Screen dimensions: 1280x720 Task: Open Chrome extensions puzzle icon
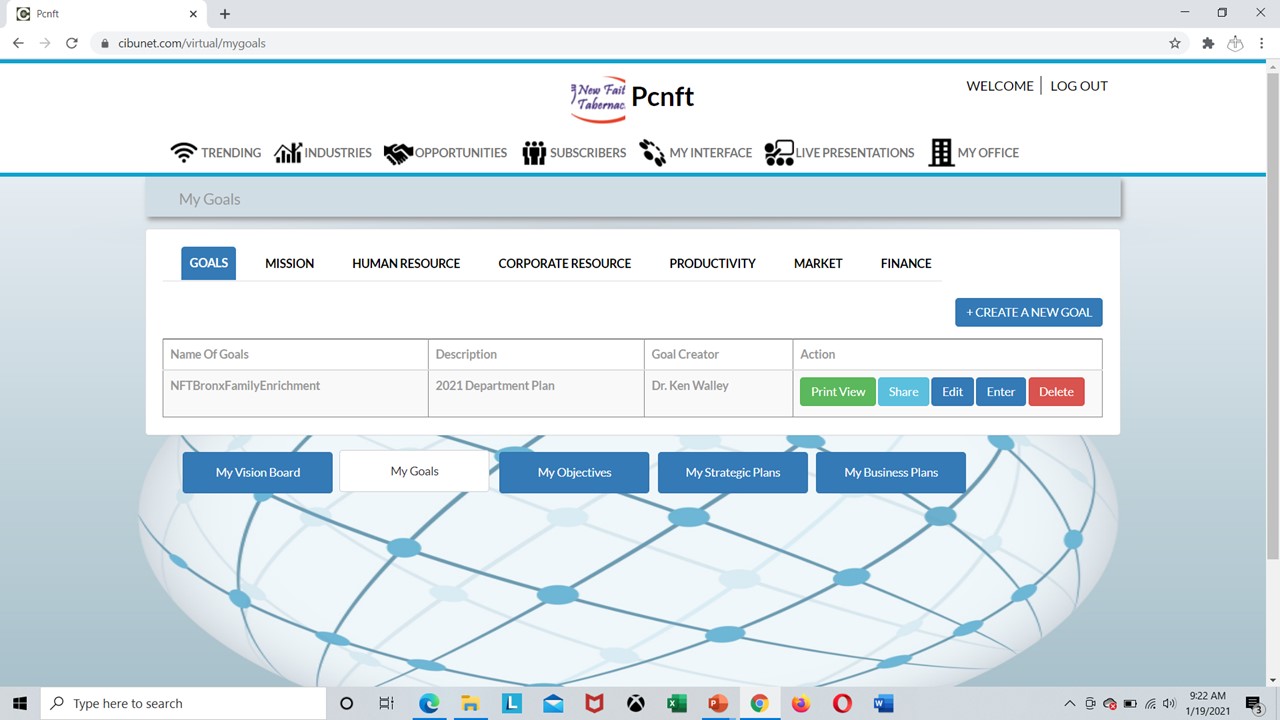1208,43
